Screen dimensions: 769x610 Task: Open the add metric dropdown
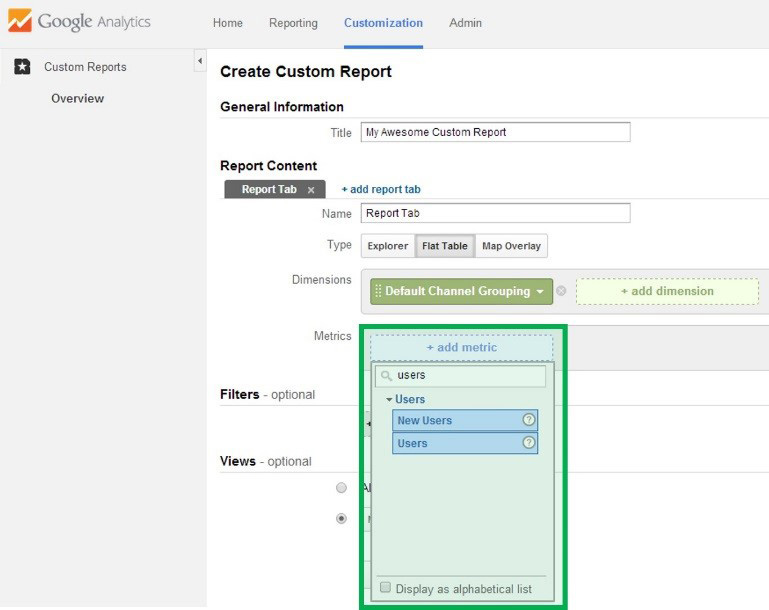461,348
